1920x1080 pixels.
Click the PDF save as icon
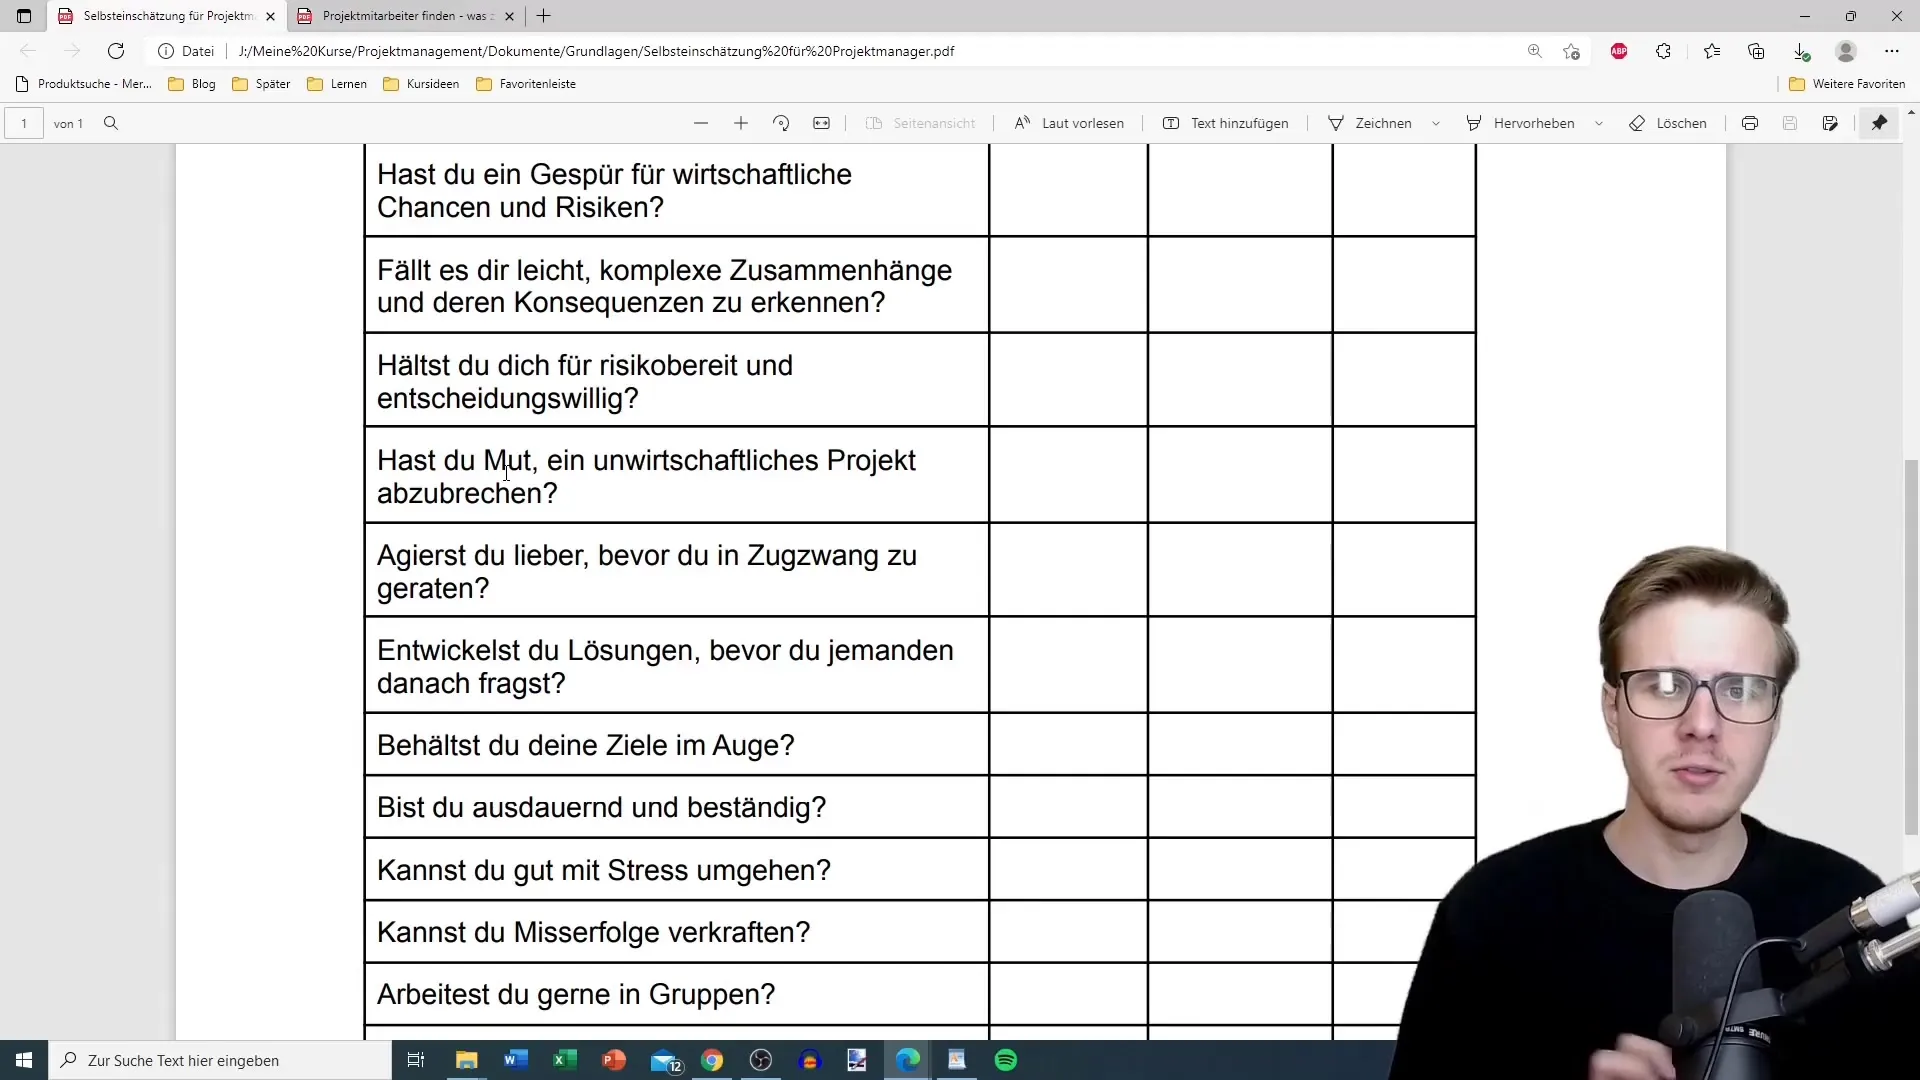tap(1830, 123)
